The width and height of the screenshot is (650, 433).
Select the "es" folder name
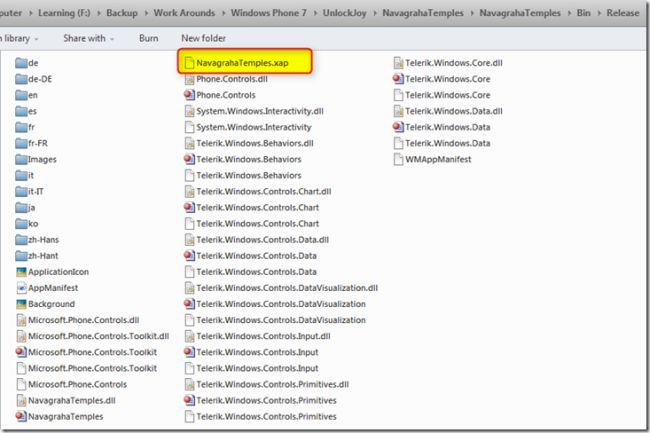pyautogui.click(x=32, y=111)
